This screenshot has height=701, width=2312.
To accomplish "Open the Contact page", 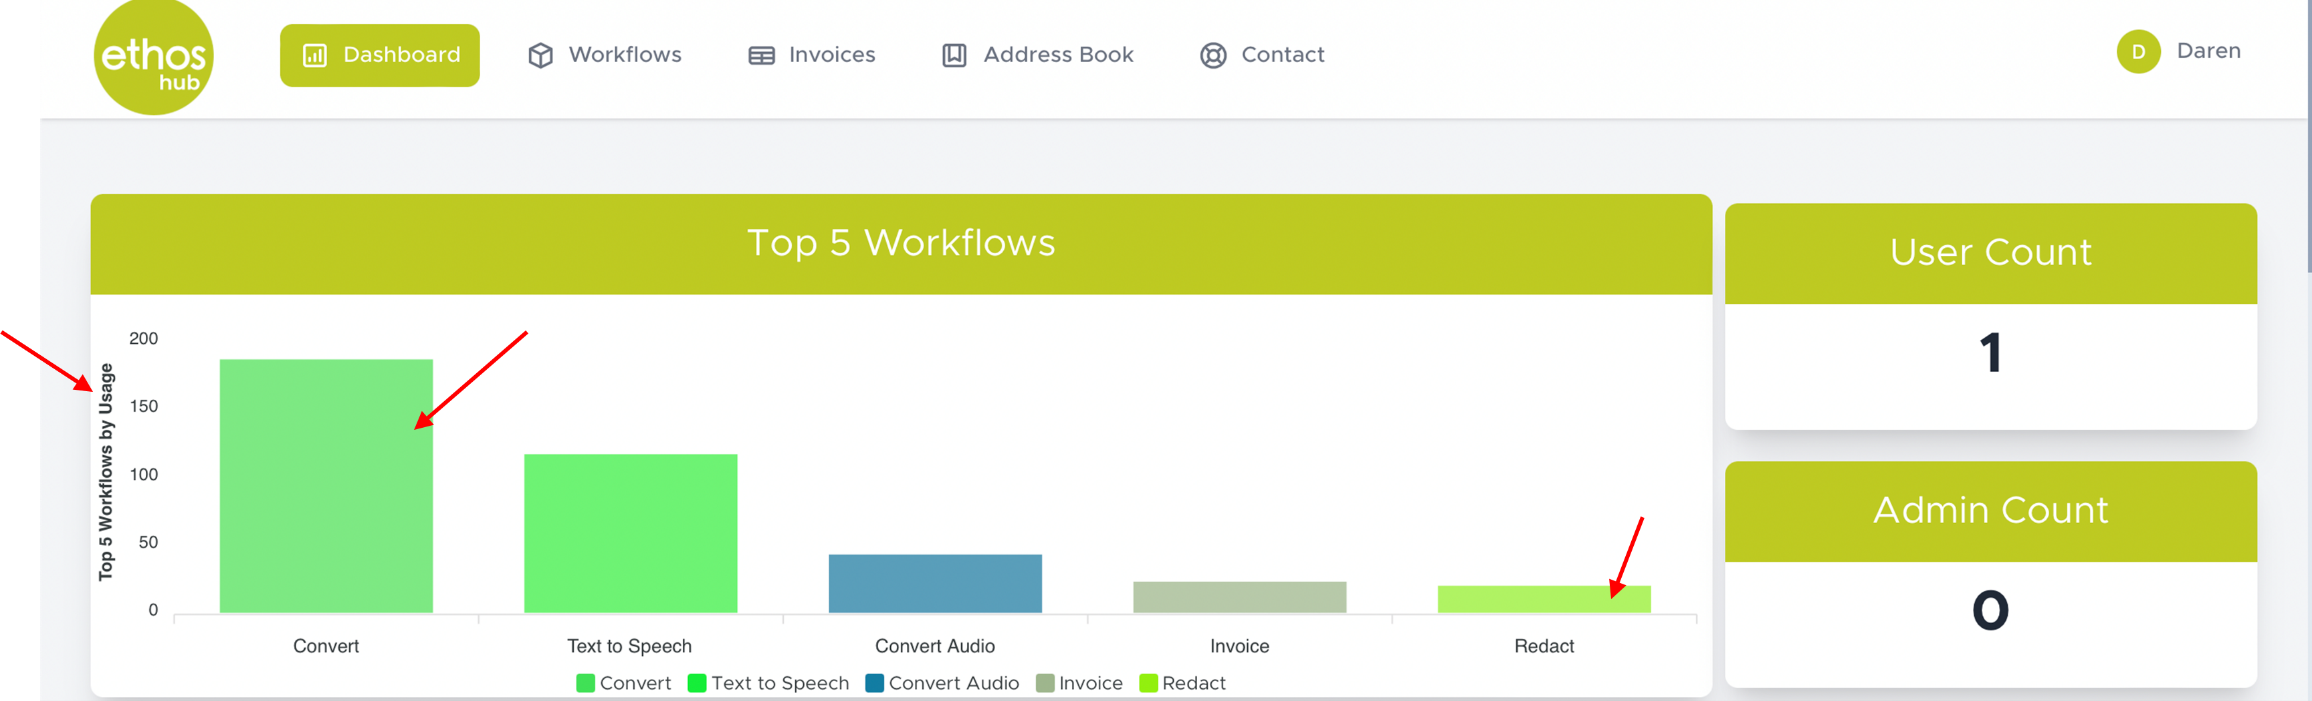I will tap(1282, 55).
